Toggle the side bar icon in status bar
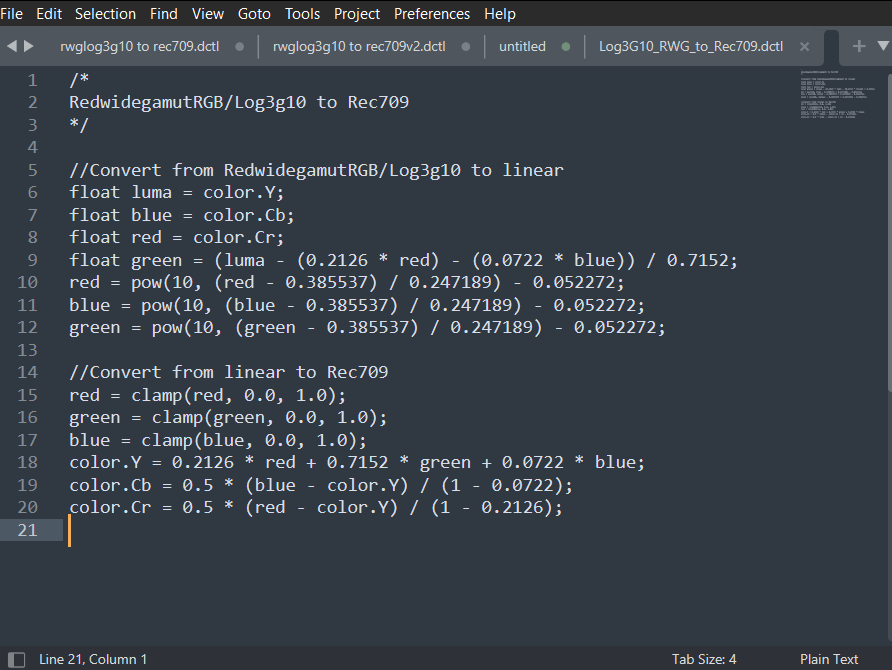Viewport: 892px width, 670px height. tap(16, 660)
